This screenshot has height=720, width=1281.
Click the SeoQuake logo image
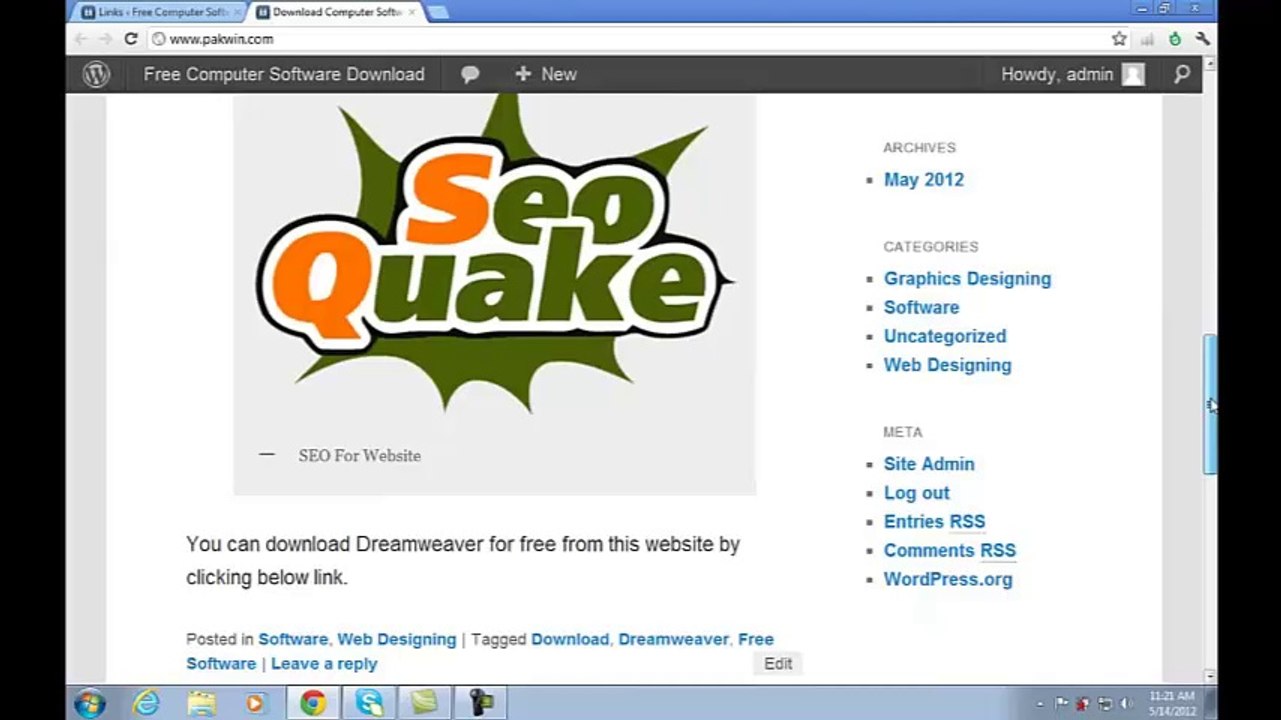click(494, 260)
